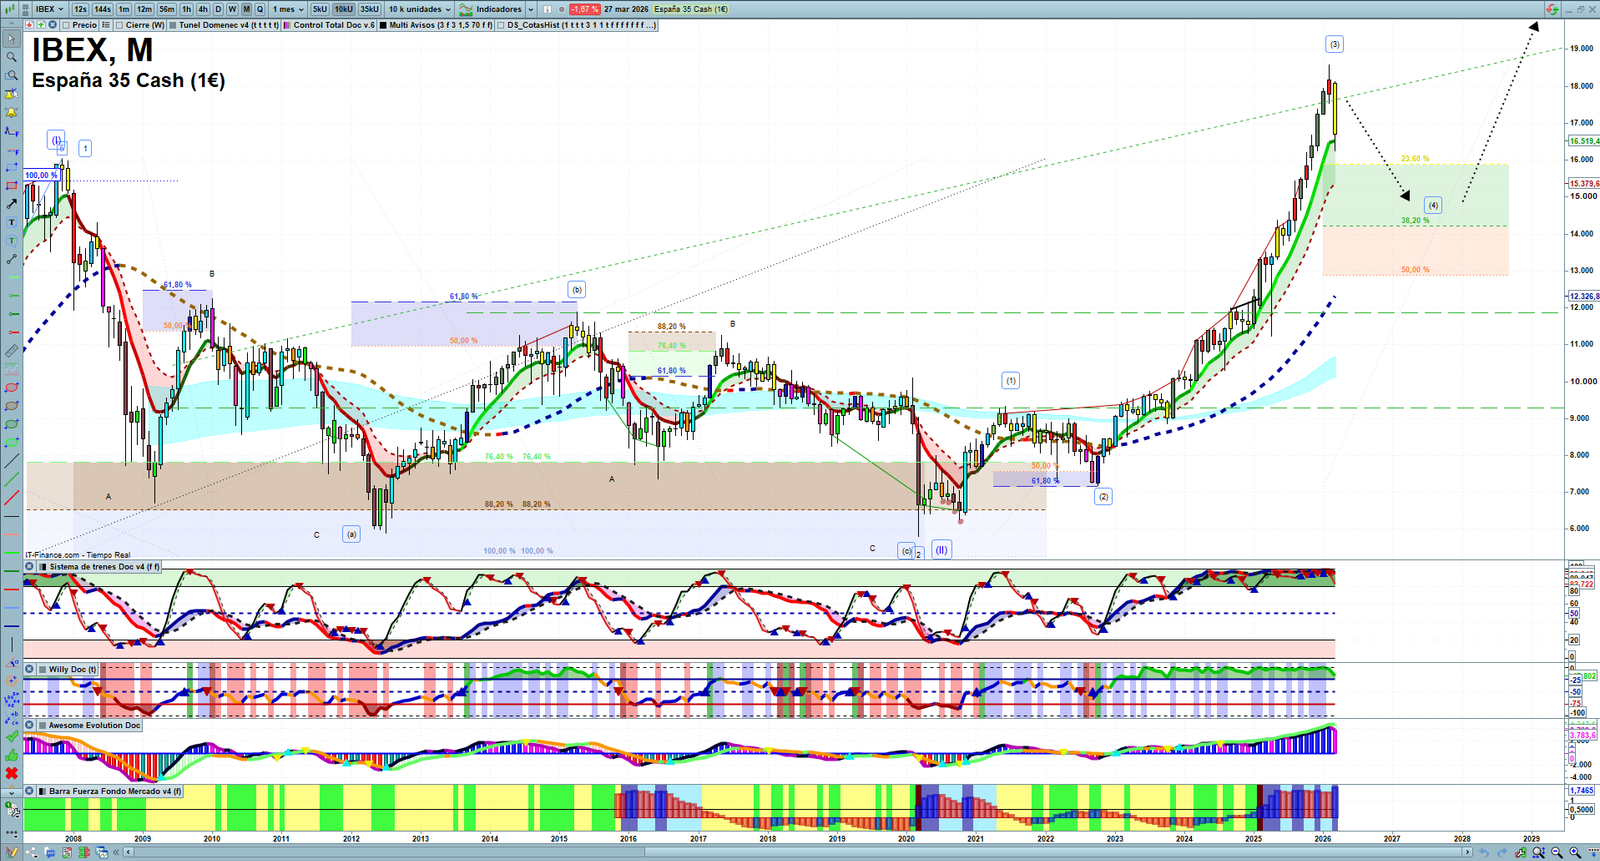Select the magnifier zoom tool in left toolbar
This screenshot has width=1600, height=861.
11,57
